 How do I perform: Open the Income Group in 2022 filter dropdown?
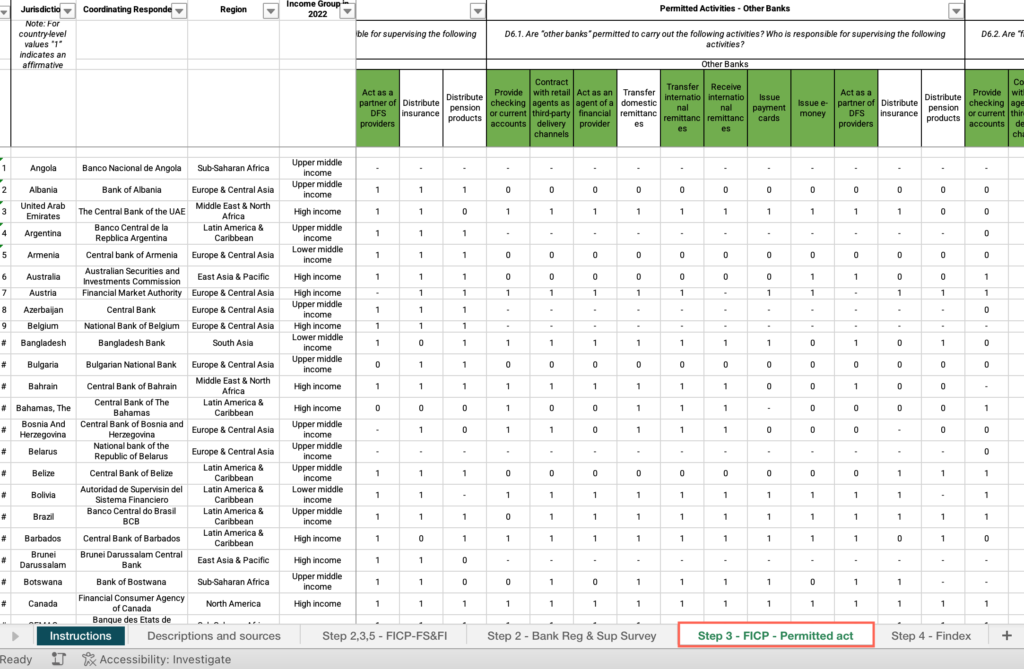347,10
